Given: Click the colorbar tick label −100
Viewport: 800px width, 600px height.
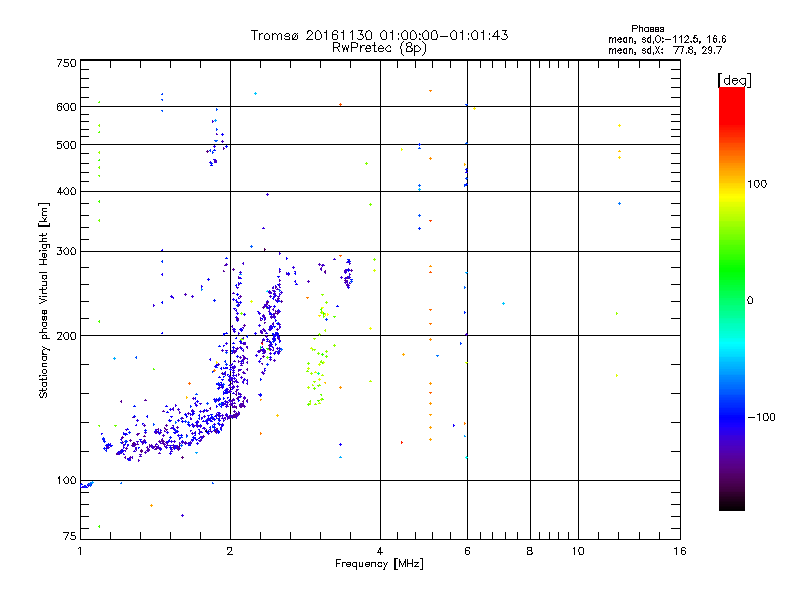Looking at the screenshot, I should 762,416.
